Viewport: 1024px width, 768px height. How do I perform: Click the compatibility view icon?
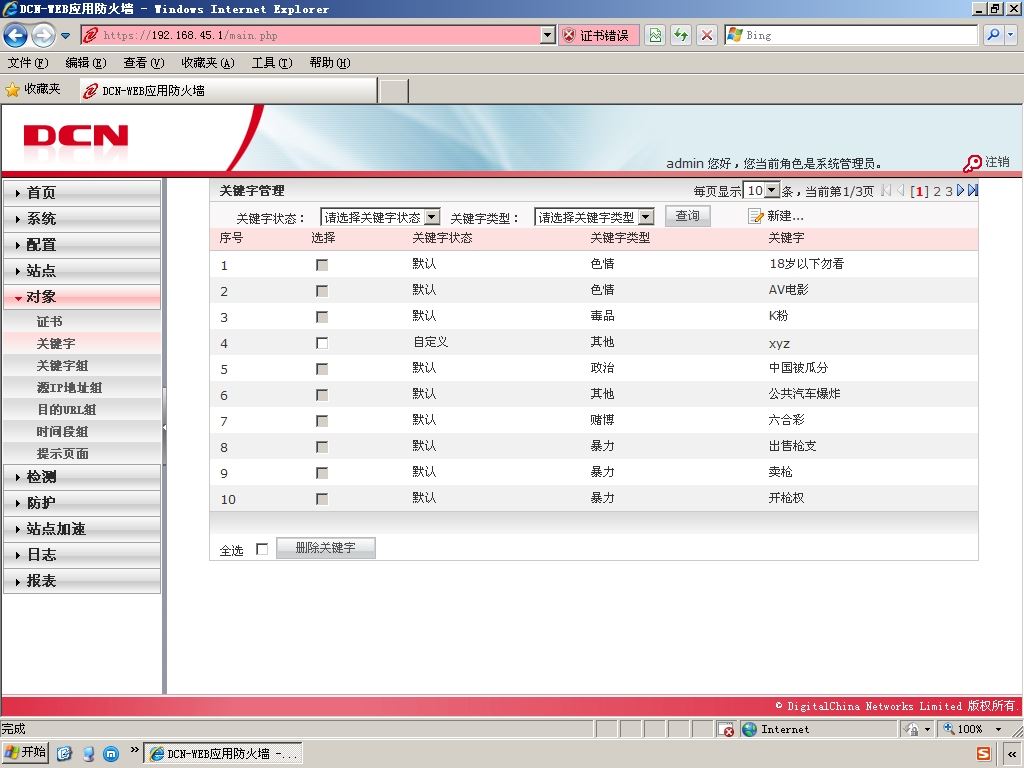click(655, 35)
